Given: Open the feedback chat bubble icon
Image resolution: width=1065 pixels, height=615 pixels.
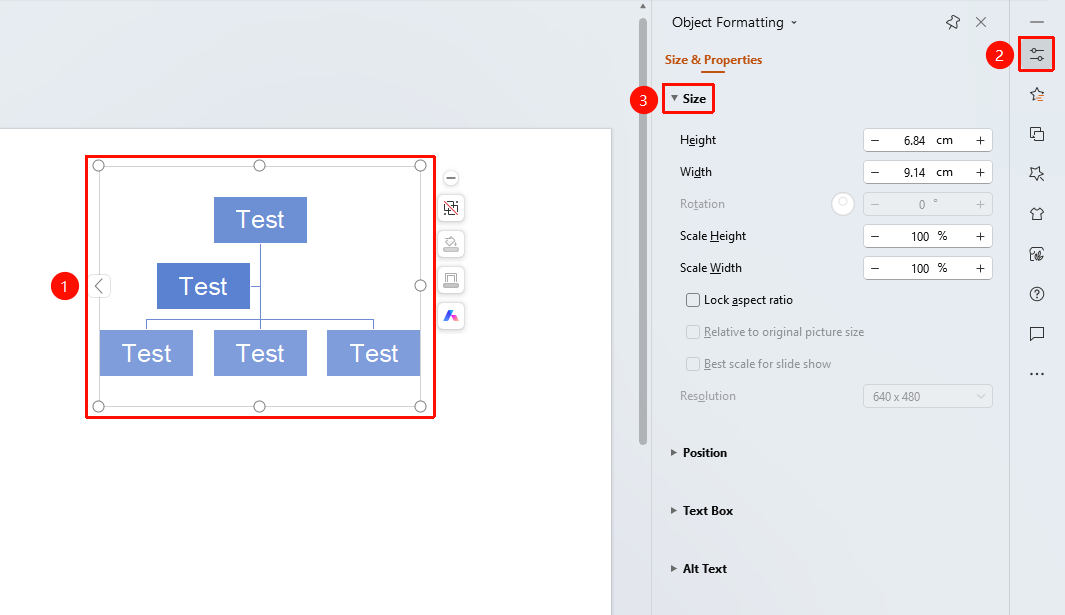Looking at the screenshot, I should click(1036, 334).
